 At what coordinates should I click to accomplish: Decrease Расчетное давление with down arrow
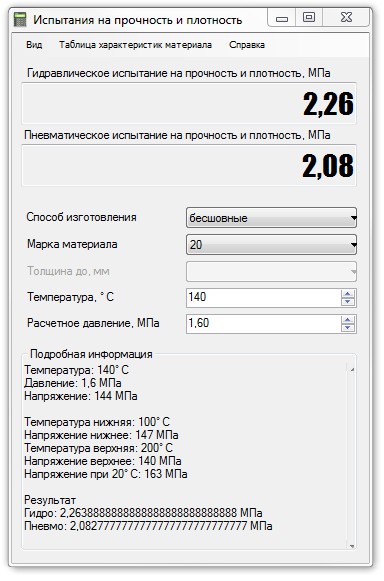click(x=348, y=328)
